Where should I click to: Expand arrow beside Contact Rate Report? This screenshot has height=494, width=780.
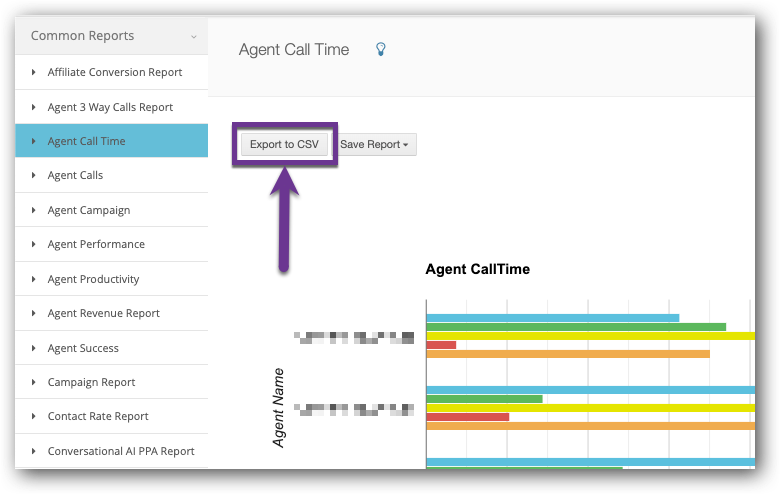point(33,416)
